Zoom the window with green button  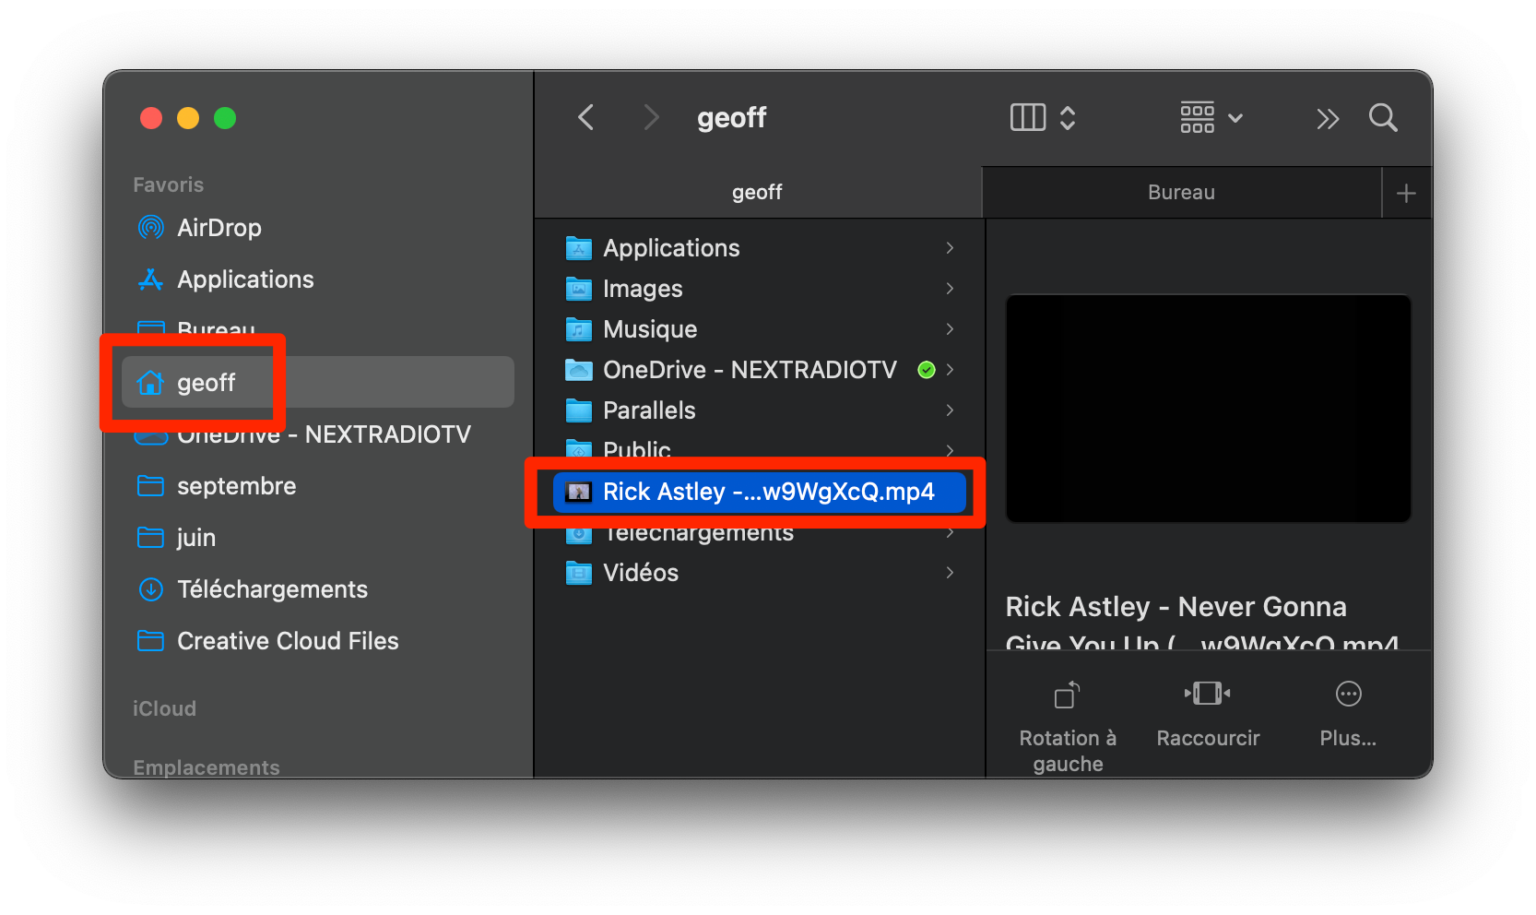coord(225,118)
